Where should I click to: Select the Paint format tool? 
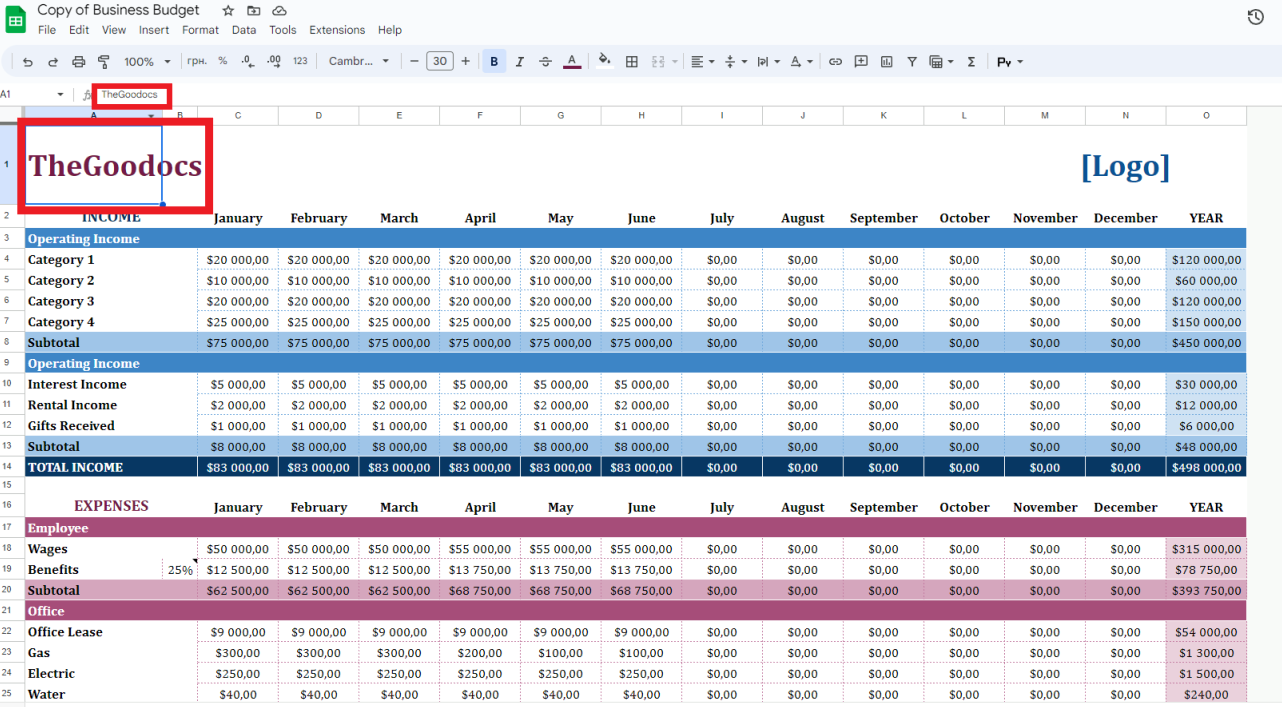(104, 62)
